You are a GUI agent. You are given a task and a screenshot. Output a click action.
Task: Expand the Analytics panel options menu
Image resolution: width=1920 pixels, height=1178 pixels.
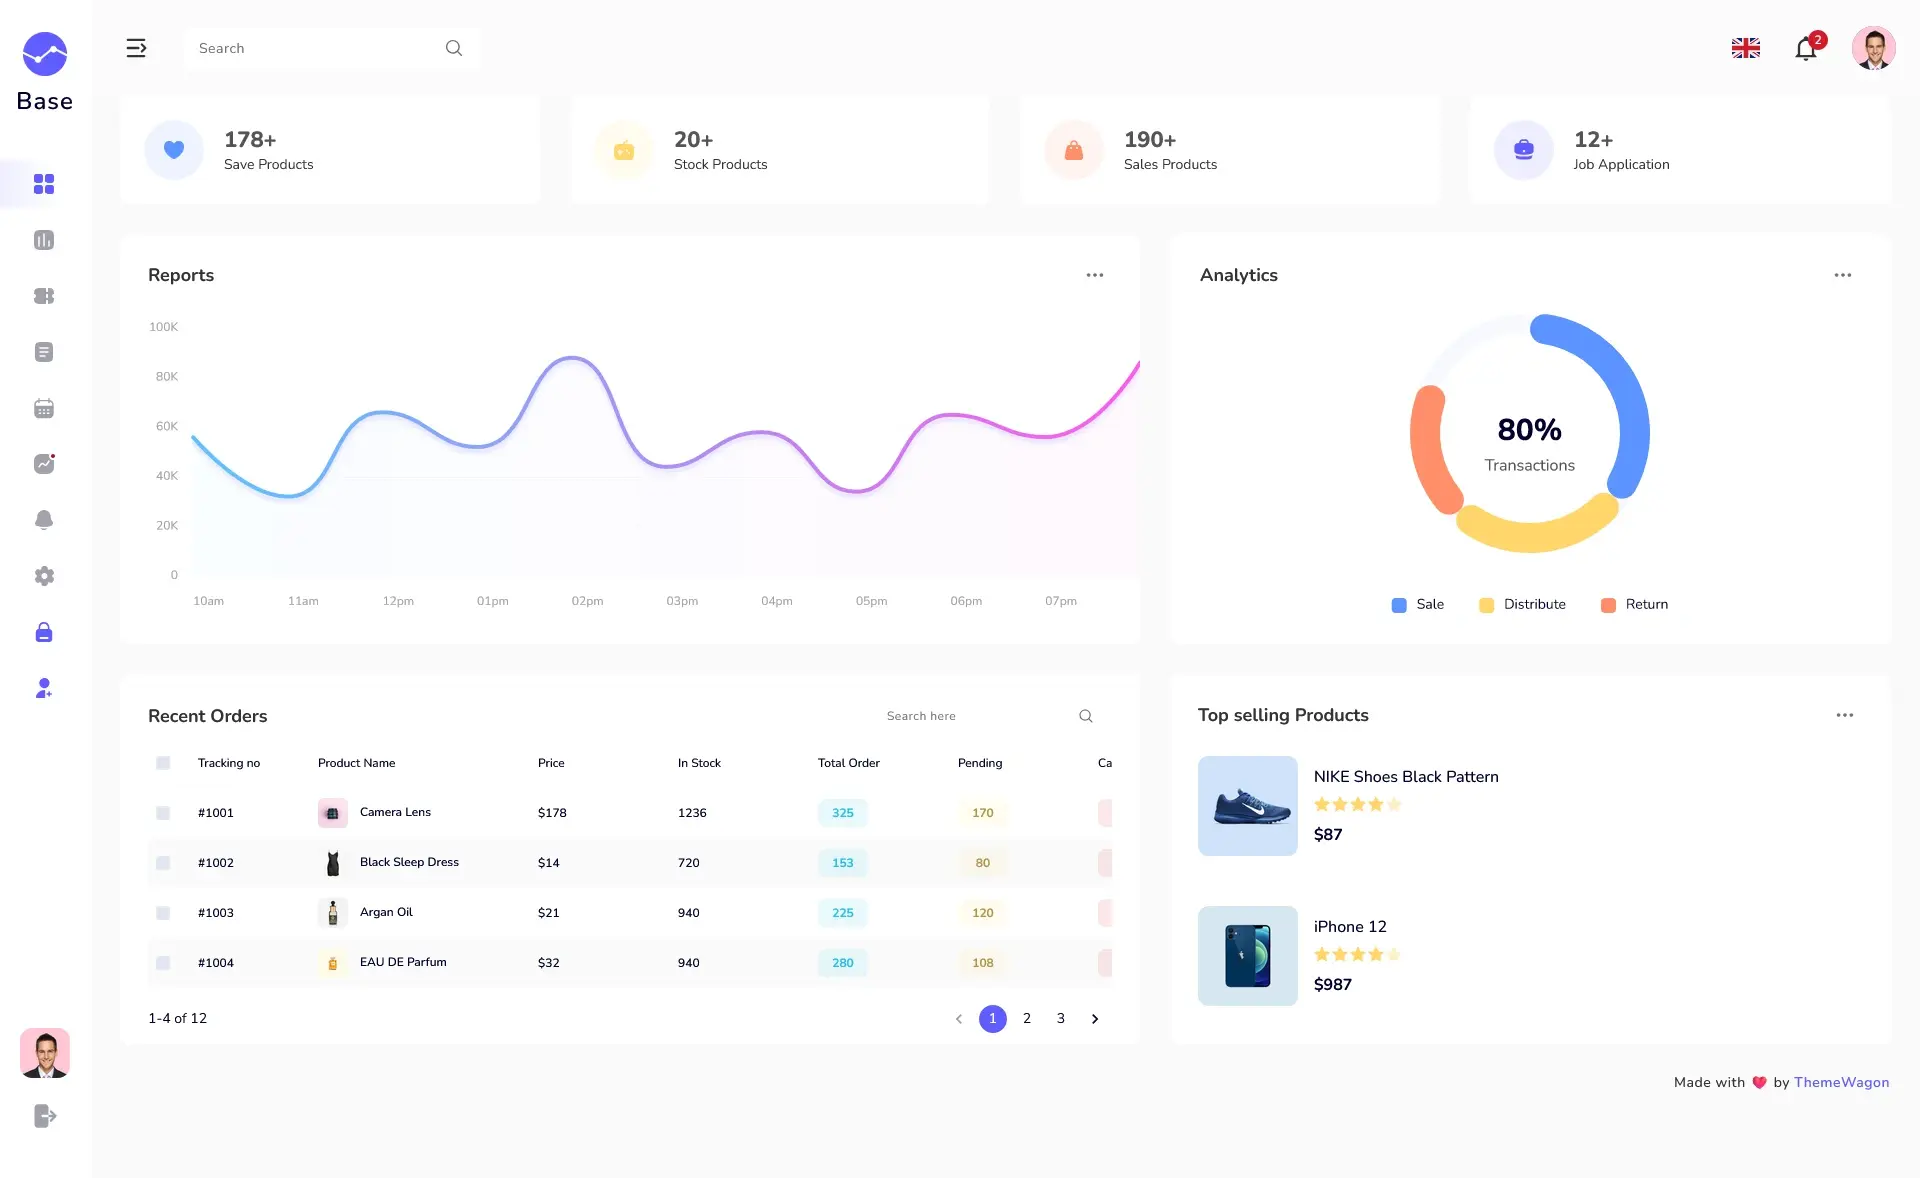coord(1843,274)
